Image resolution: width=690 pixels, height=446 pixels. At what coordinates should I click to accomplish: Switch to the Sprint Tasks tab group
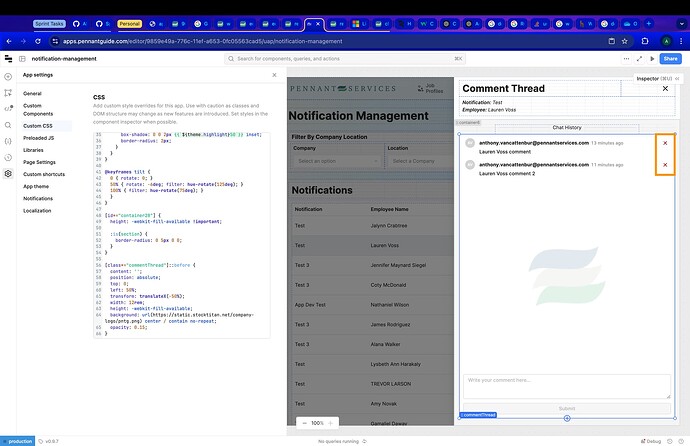(x=49, y=24)
